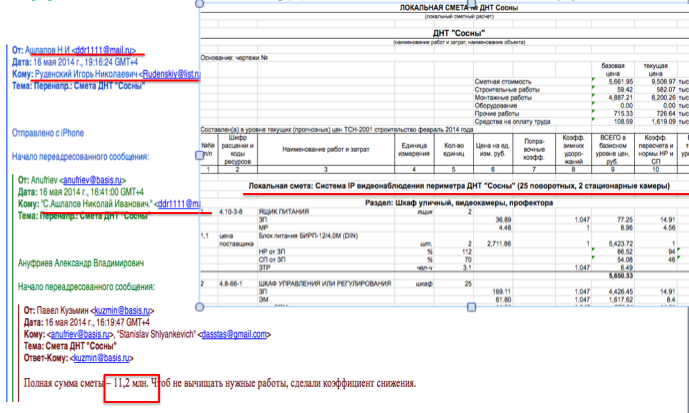Screen dimensions: 689x413
Task: Click the highlighted 11,2 млн amount
Action: tap(130, 384)
